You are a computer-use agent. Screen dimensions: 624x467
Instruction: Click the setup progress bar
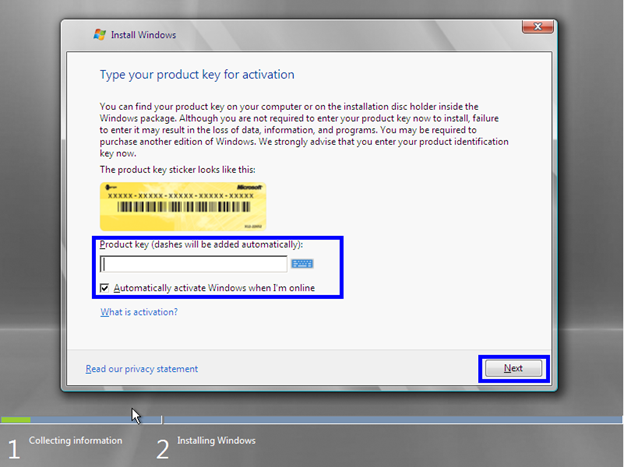[311, 420]
